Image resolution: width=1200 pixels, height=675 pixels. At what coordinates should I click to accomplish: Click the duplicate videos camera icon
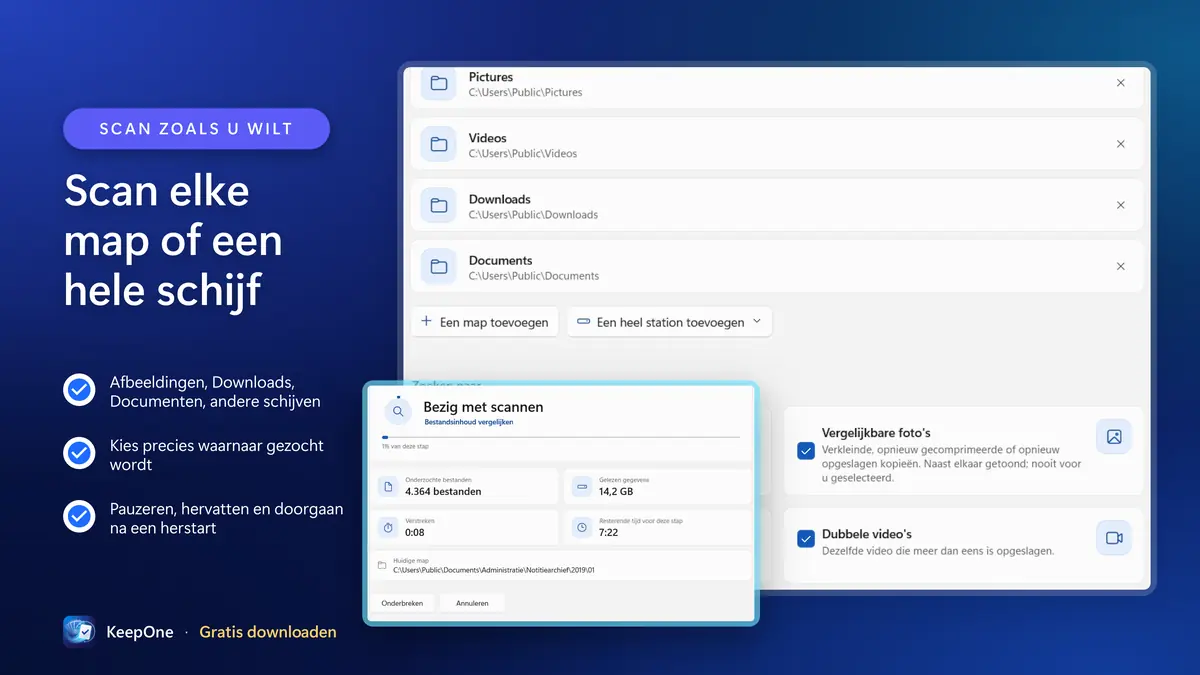[1114, 538]
